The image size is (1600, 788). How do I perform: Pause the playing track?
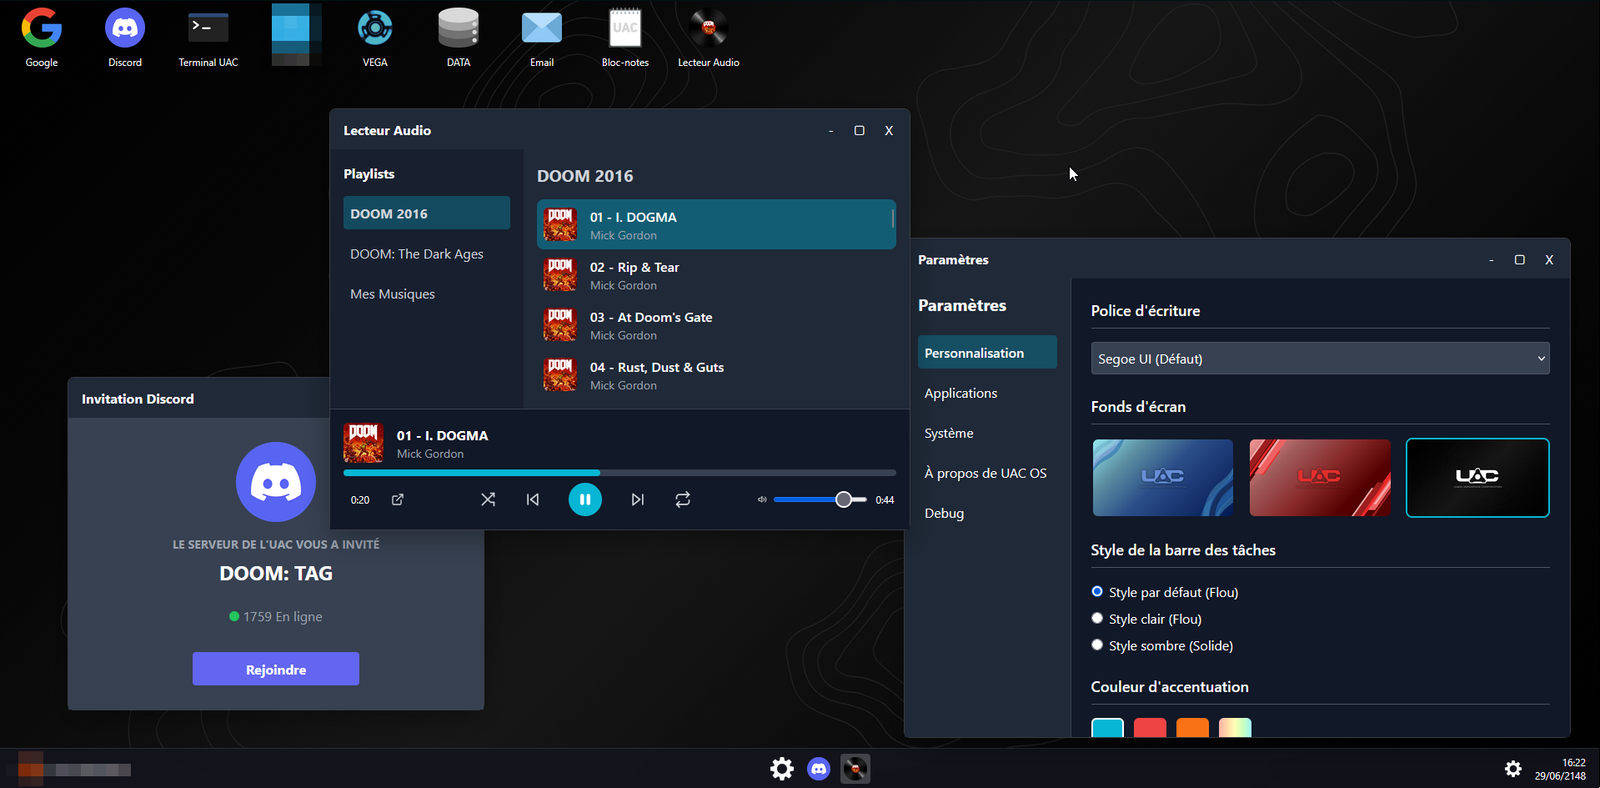(585, 499)
